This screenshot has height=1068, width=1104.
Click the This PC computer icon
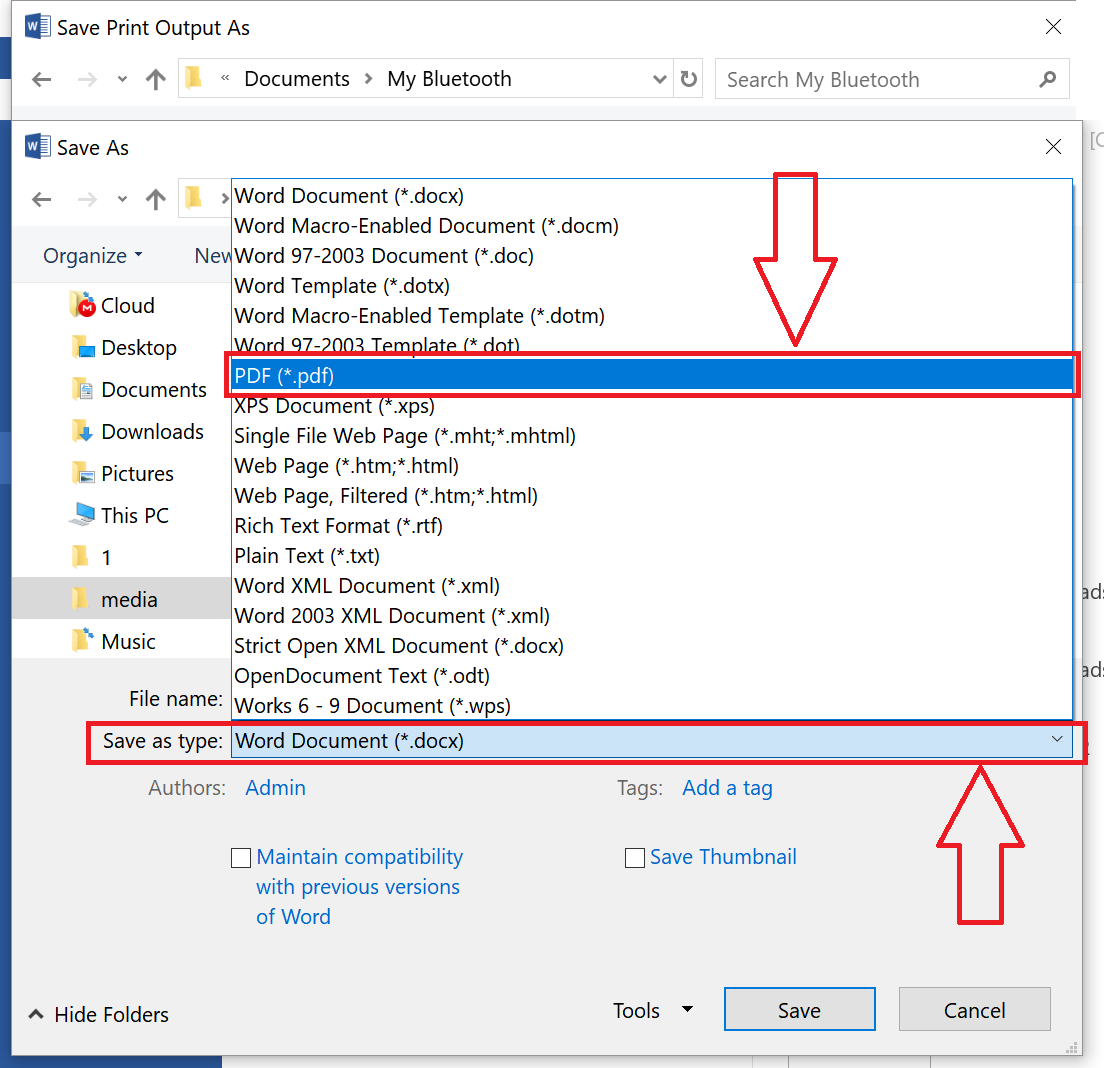[x=82, y=515]
